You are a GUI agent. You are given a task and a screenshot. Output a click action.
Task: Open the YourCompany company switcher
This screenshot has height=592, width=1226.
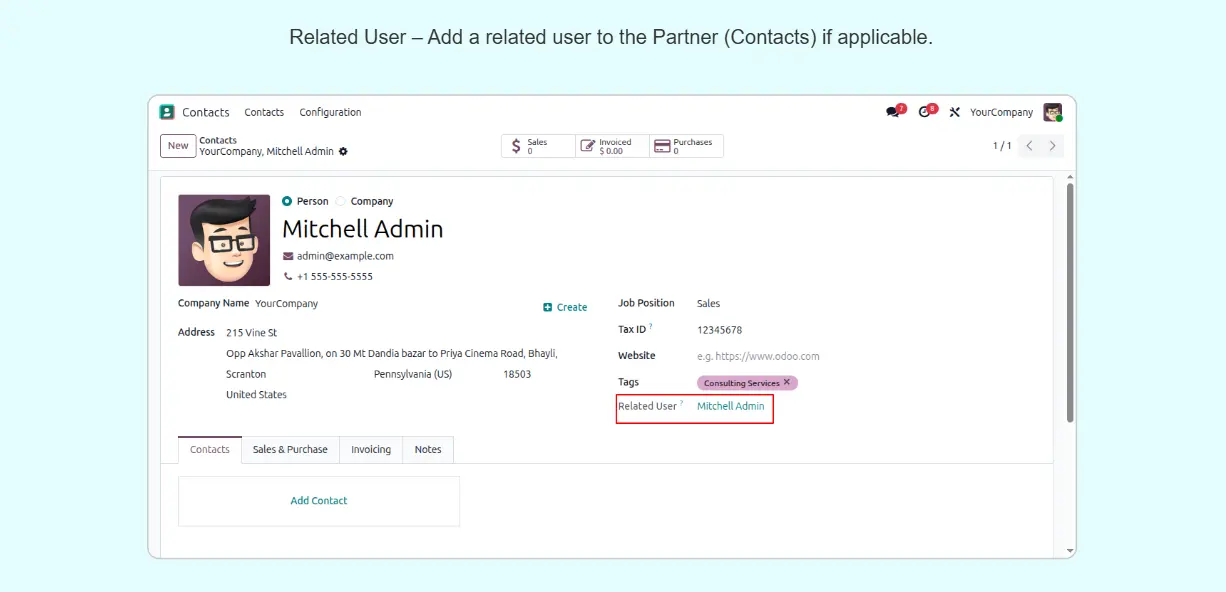tap(1001, 112)
